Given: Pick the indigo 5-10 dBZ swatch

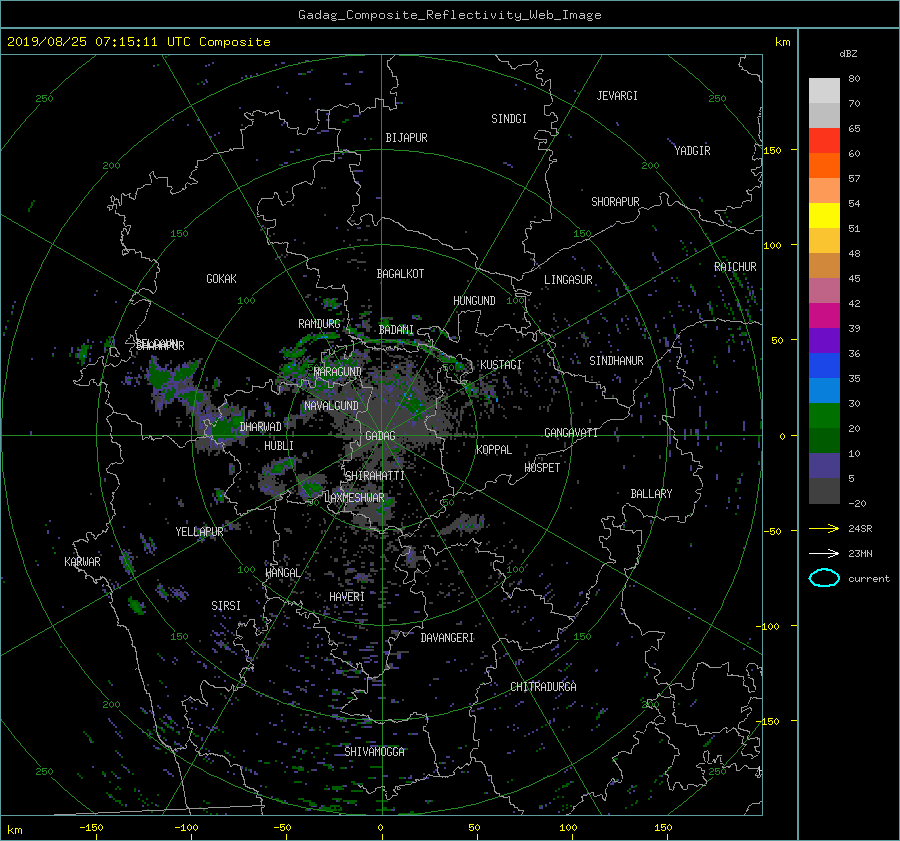Looking at the screenshot, I should click(x=824, y=466).
